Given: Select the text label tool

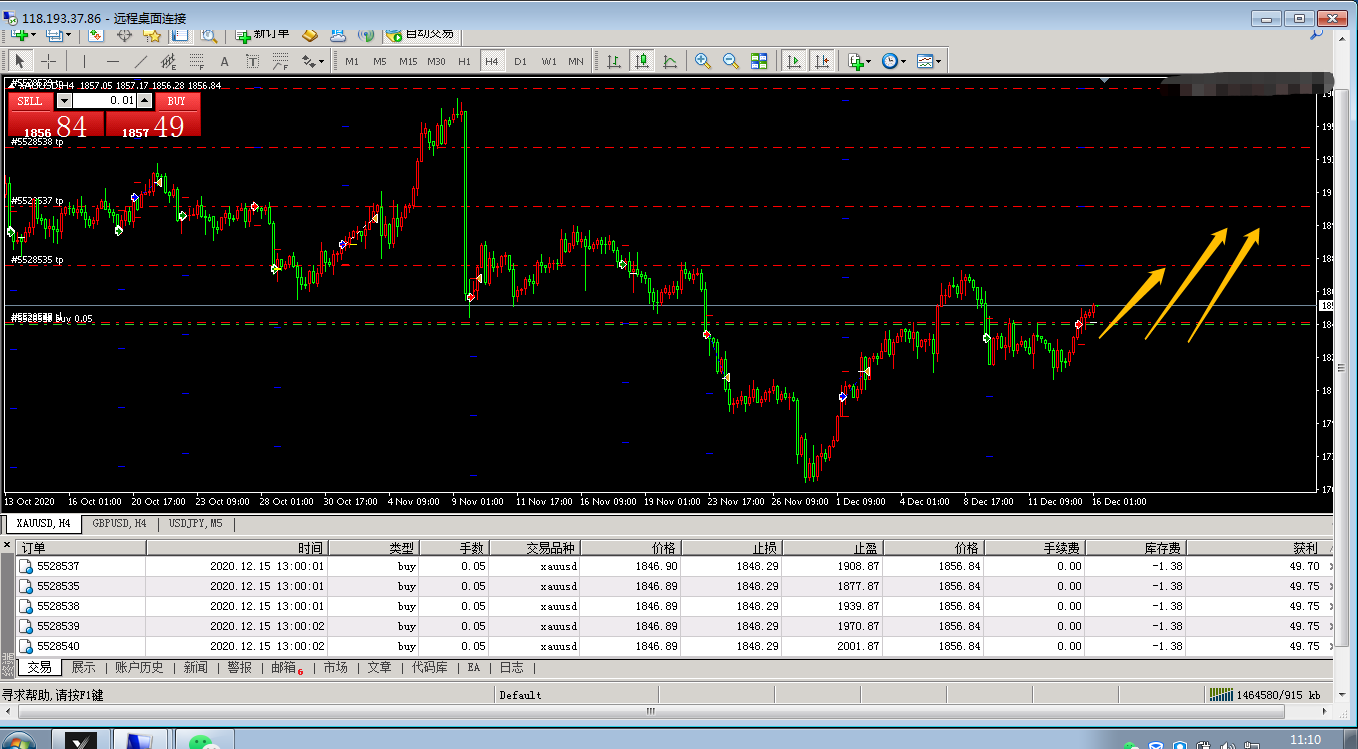Looking at the screenshot, I should click(x=252, y=61).
